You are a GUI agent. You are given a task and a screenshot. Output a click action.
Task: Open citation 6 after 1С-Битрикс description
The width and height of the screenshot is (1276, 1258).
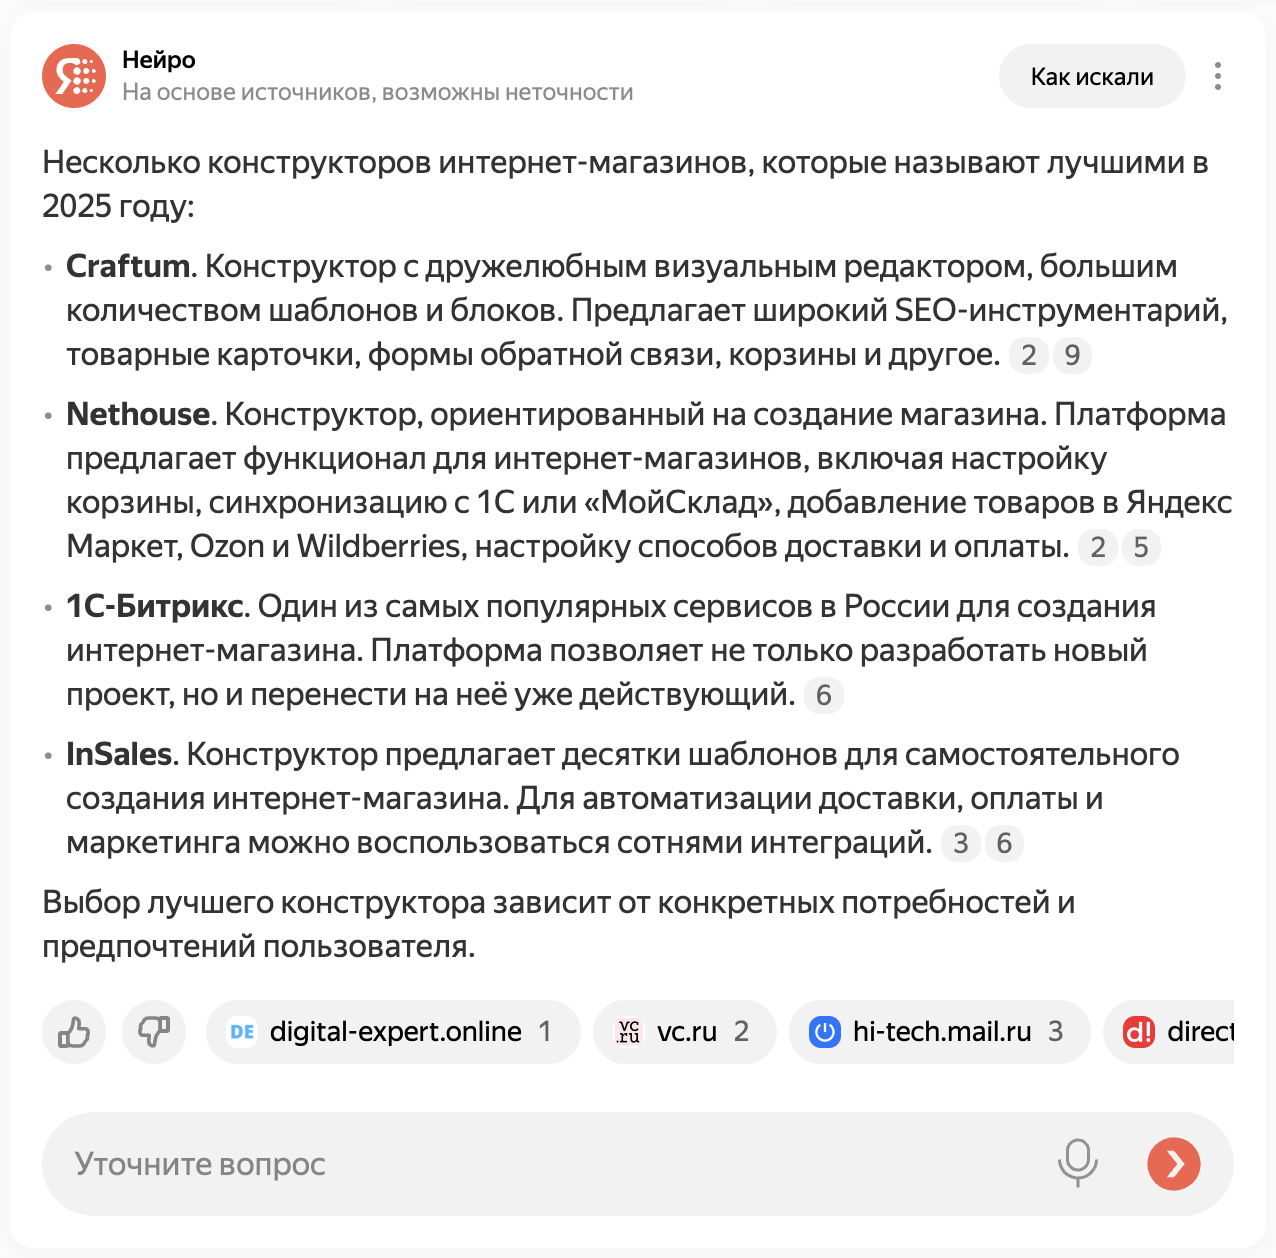(x=824, y=695)
